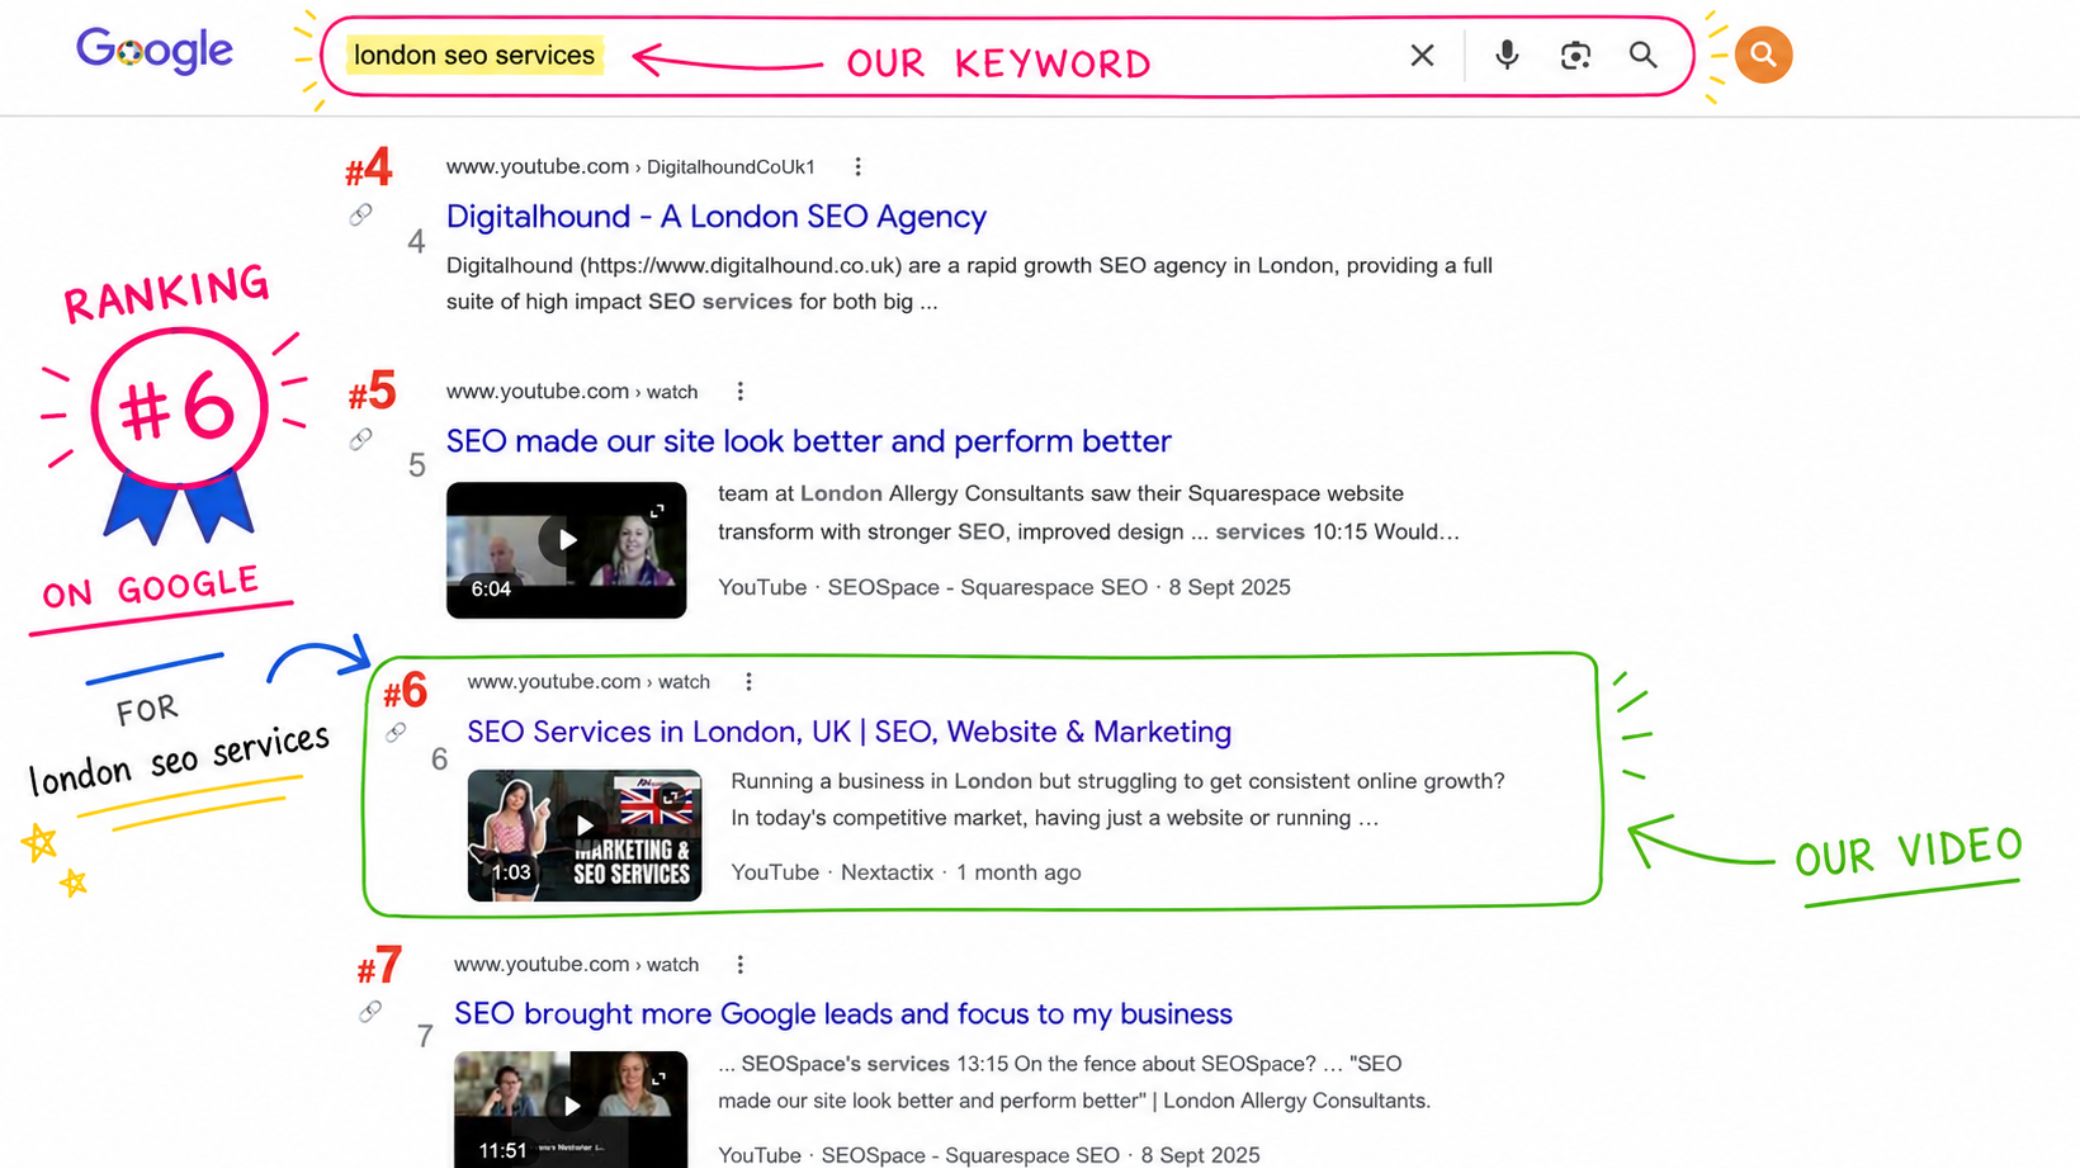Click YouTube · Nextactix · 1 month ago text
Screen dimensions: 2080x1168
(906, 872)
